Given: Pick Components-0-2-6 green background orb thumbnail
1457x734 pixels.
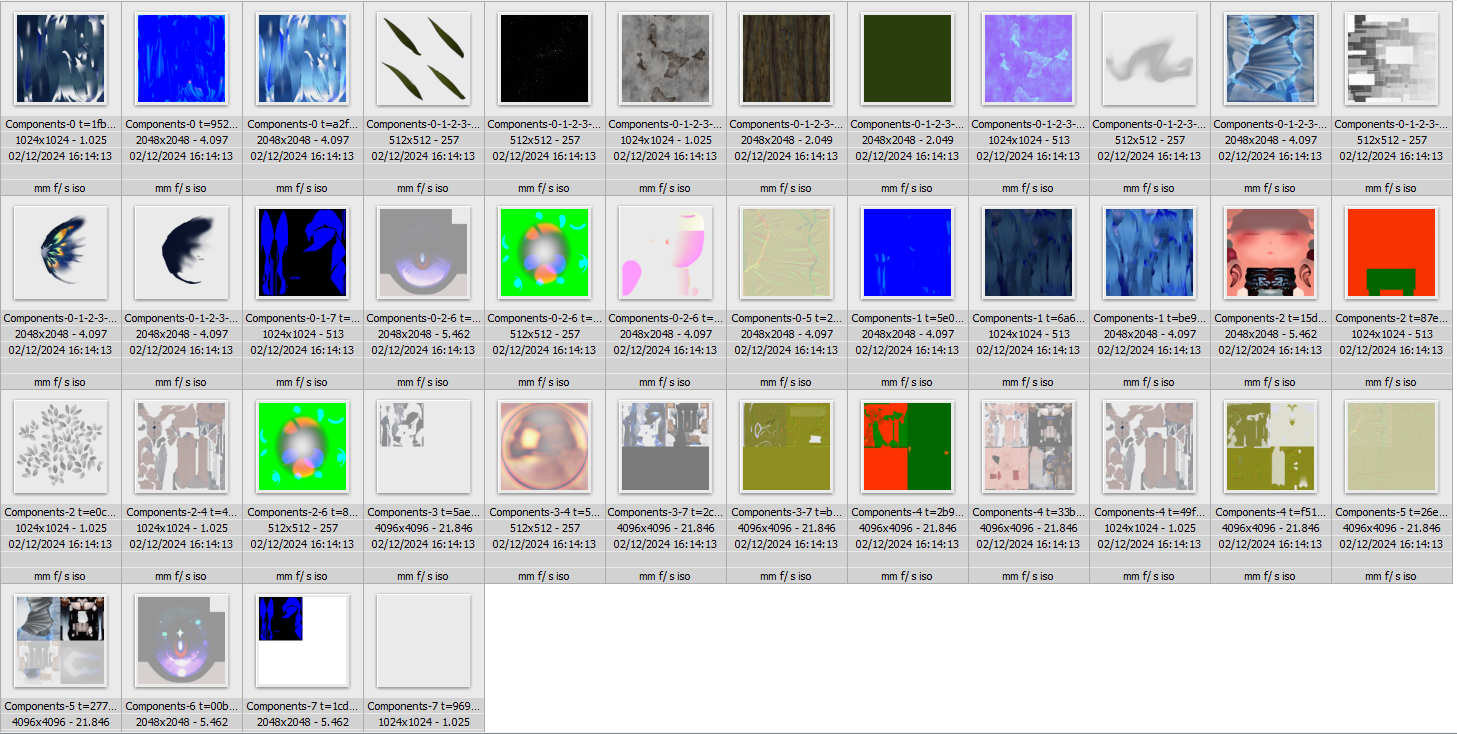Looking at the screenshot, I should [544, 252].
